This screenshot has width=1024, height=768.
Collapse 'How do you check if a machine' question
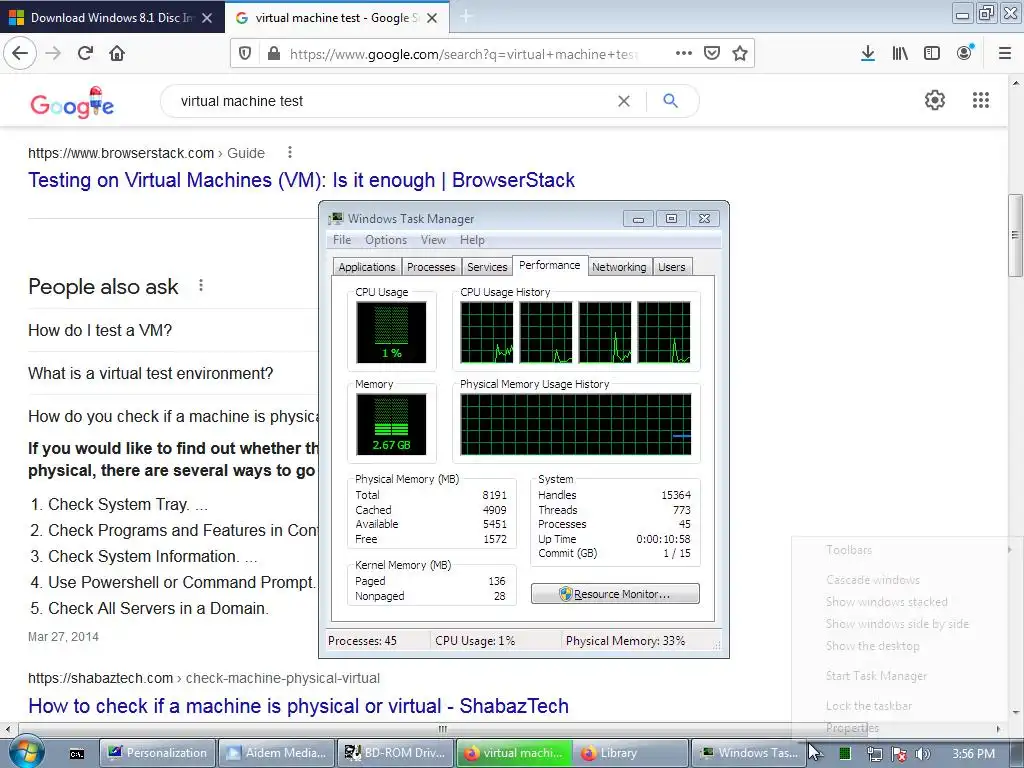click(173, 417)
